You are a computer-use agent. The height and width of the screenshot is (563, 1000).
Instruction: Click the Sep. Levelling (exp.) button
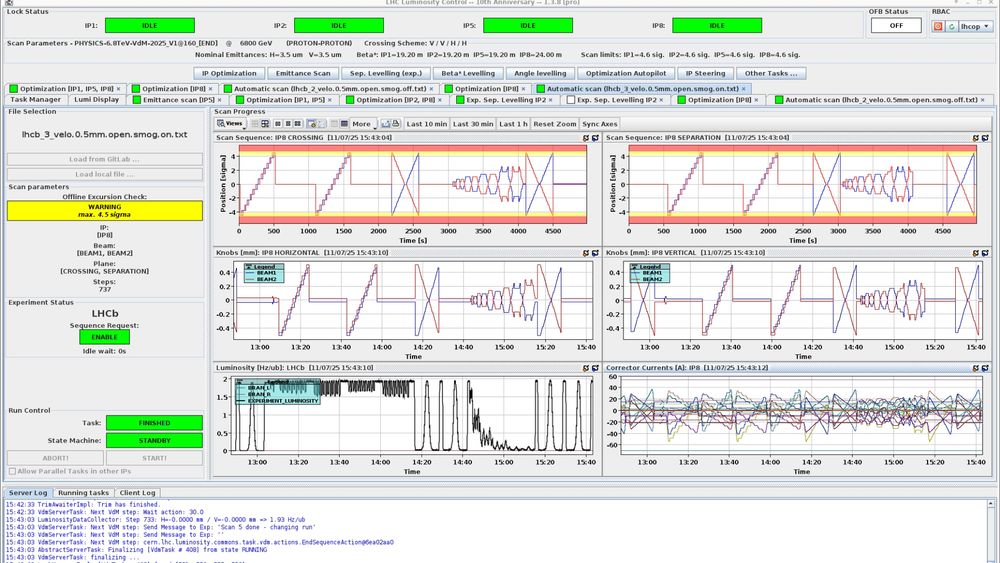click(x=386, y=73)
